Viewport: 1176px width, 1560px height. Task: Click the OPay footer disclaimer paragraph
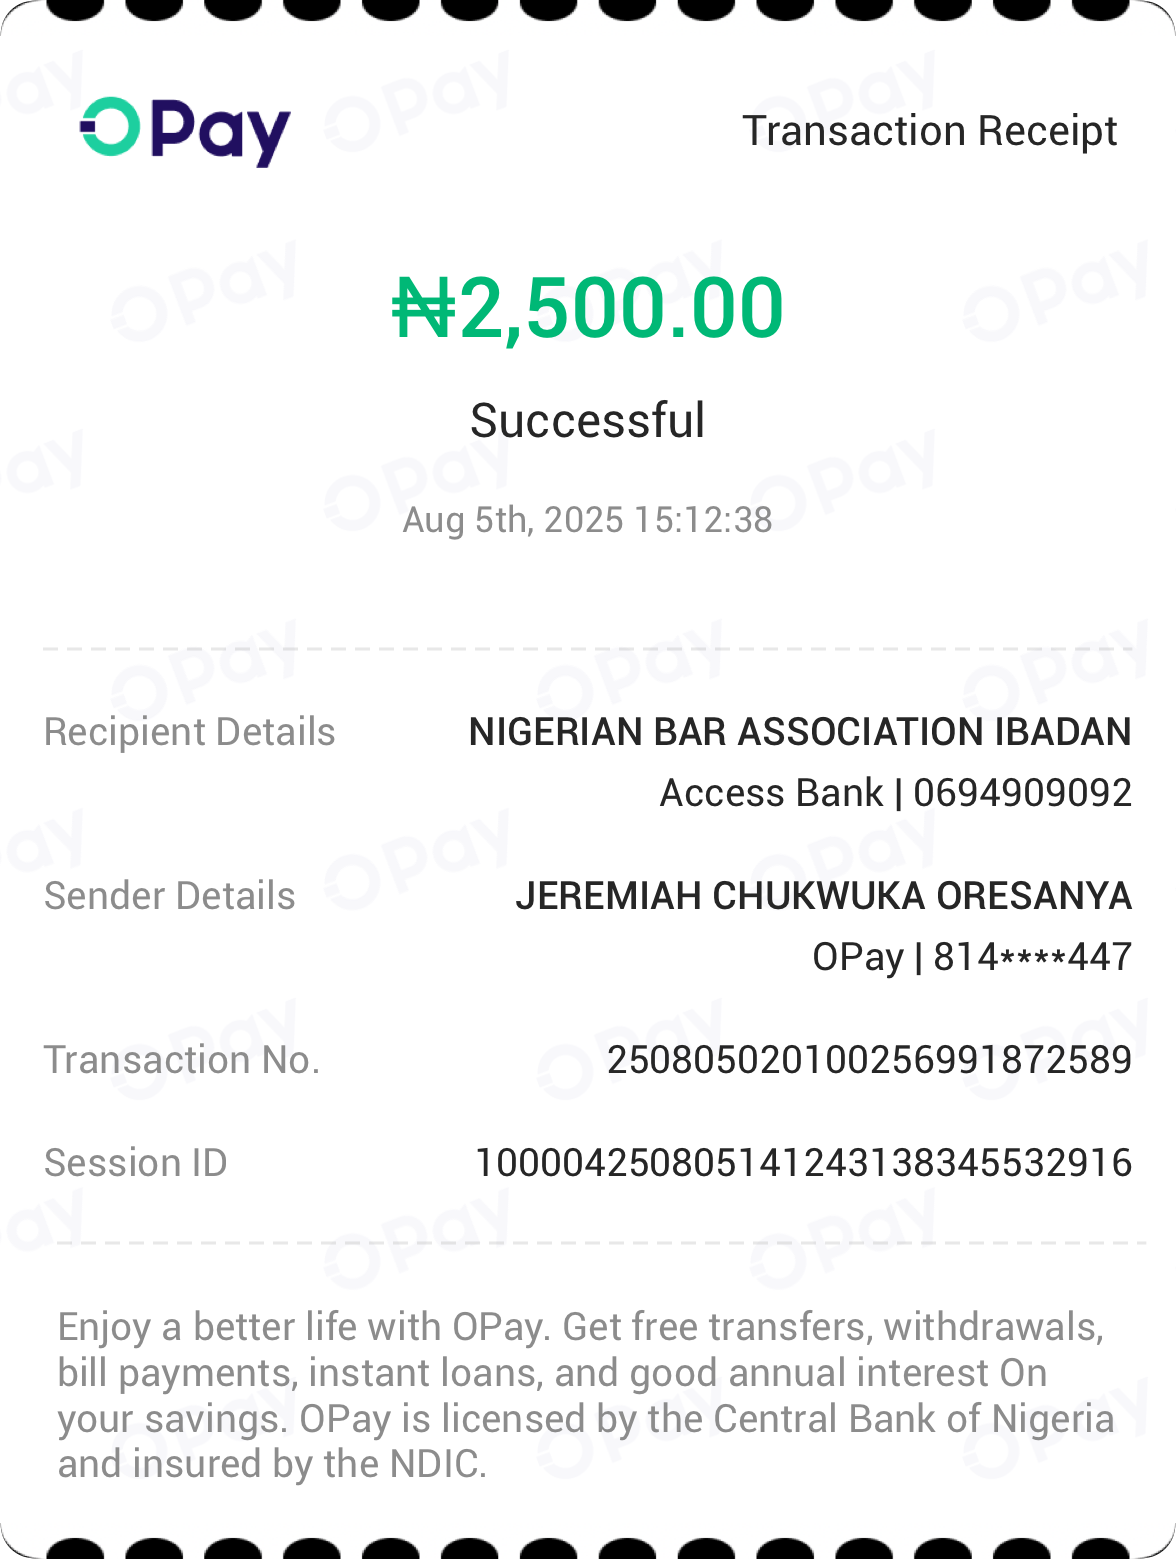point(586,1395)
